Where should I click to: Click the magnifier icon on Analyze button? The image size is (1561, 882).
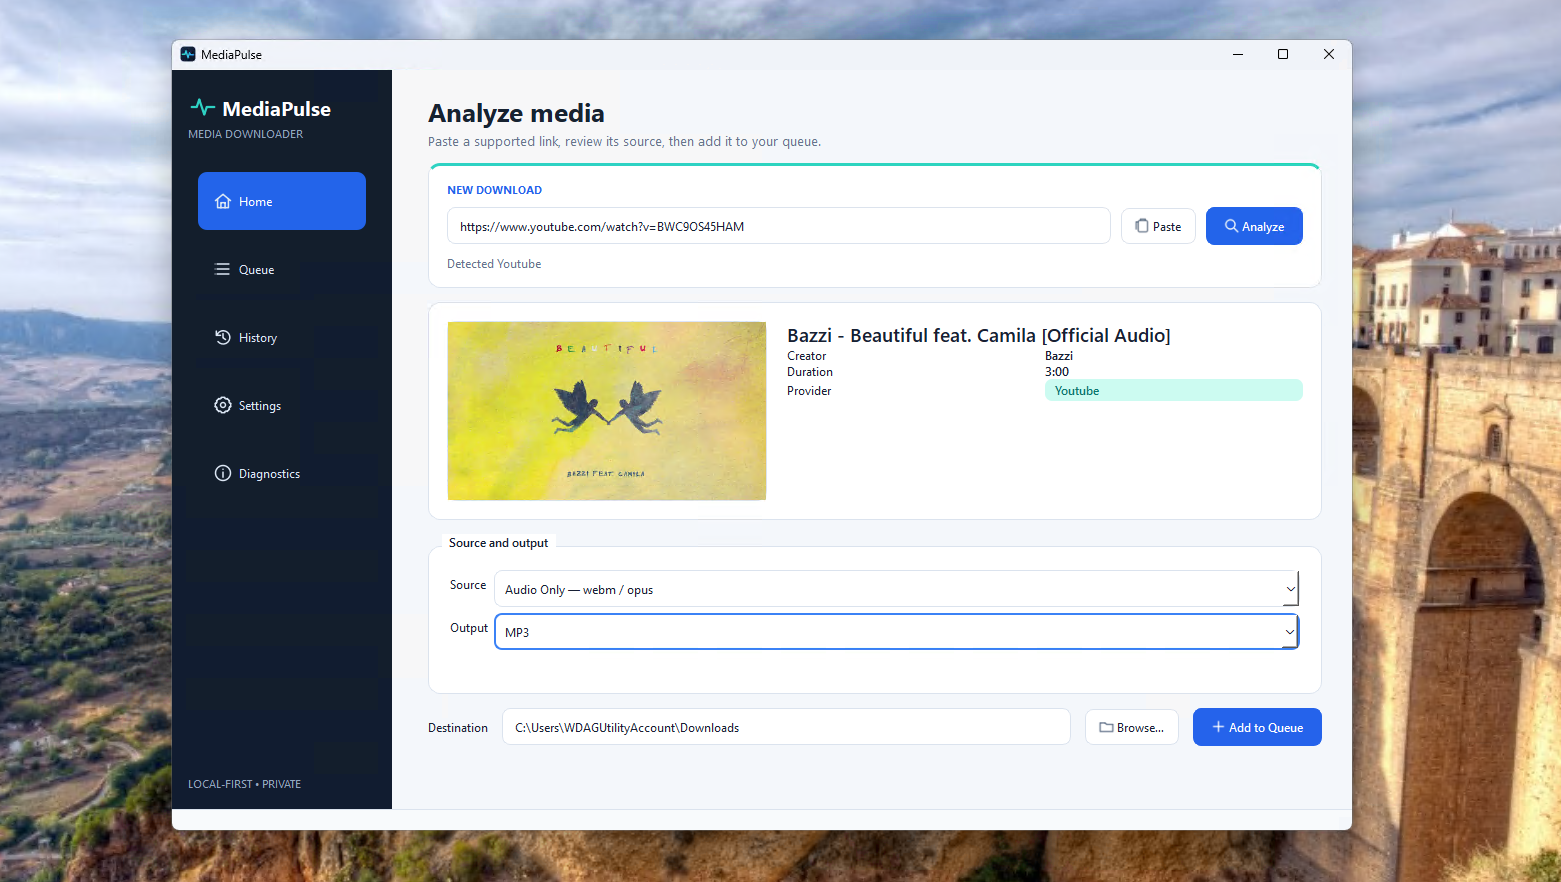click(1232, 226)
